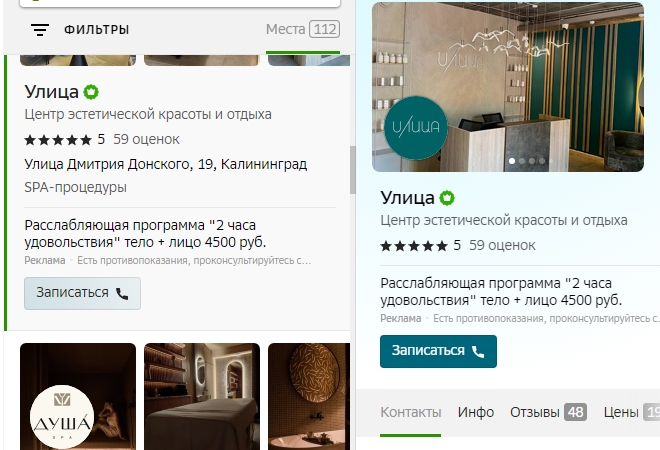Switch to the second carousel photo dot

click(522, 161)
